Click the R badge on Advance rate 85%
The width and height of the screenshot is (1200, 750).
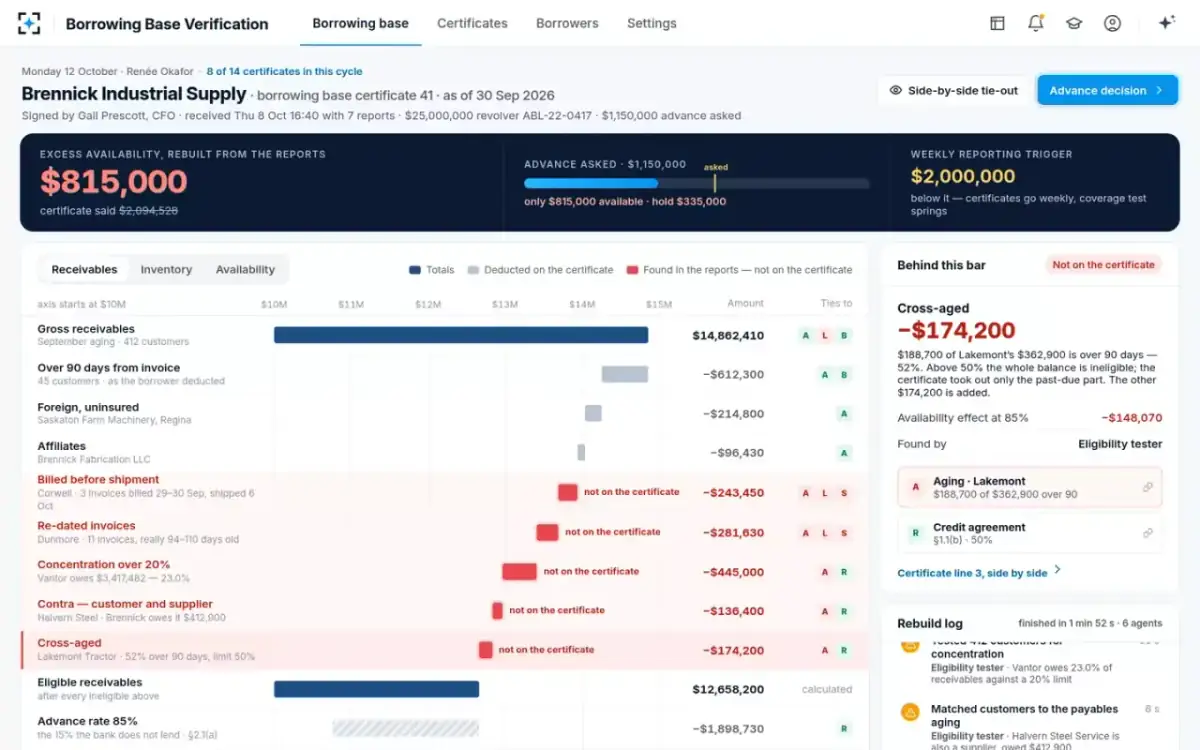pos(844,729)
